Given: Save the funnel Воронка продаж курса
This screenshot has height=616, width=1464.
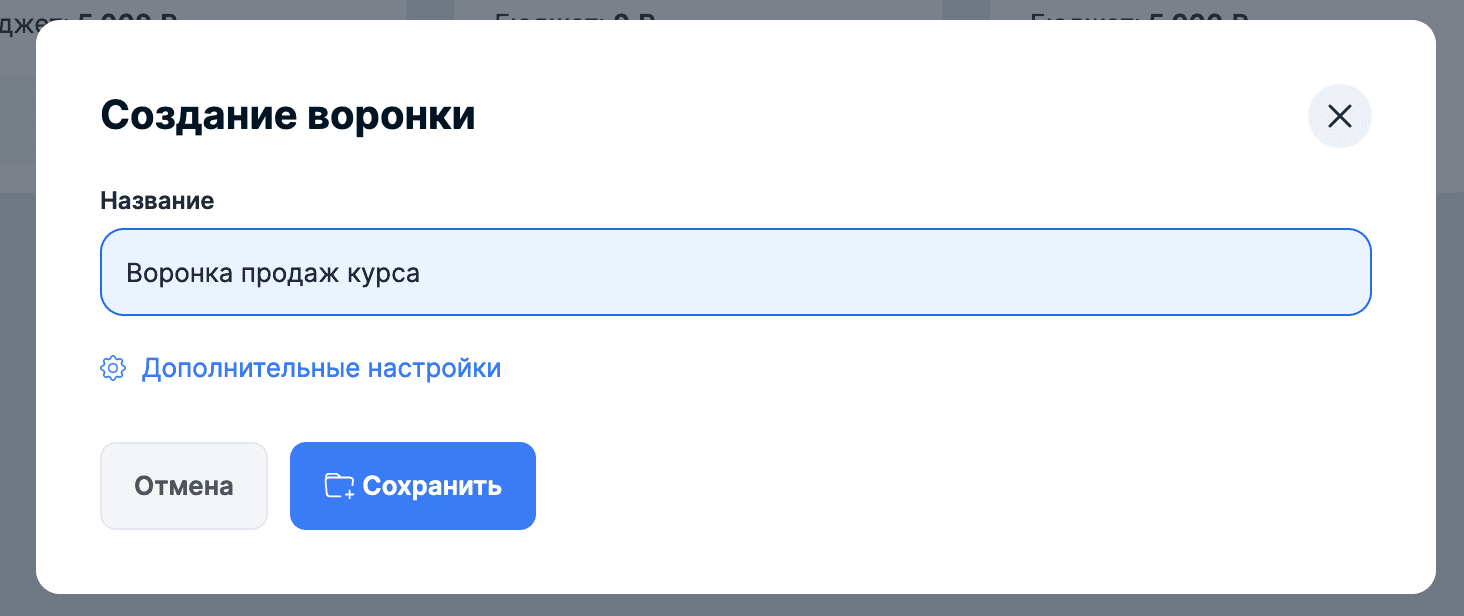Looking at the screenshot, I should coord(413,486).
